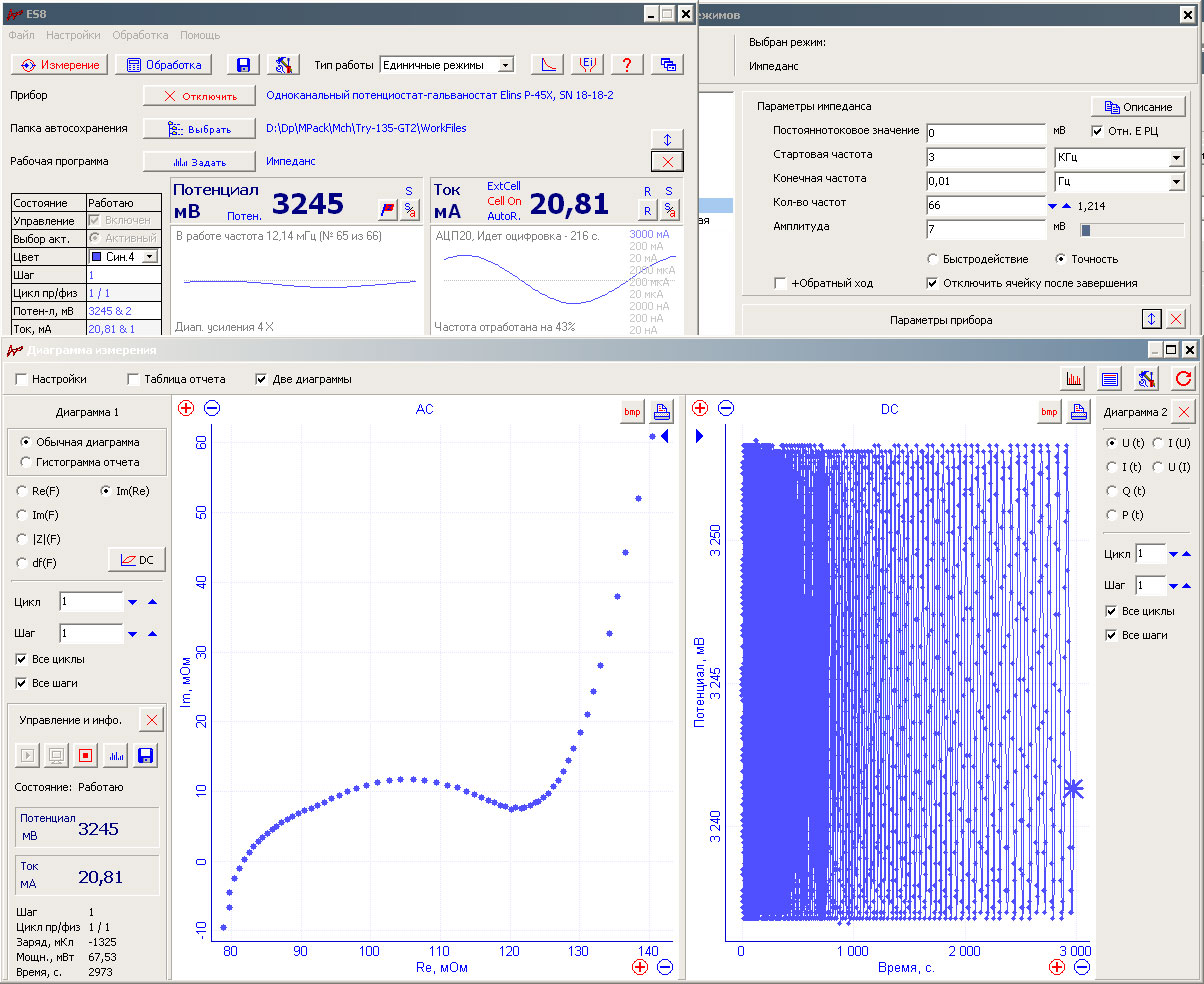Decrease Цикл value in Диаграмма 1
Image resolution: width=1204 pixels, height=984 pixels.
pyautogui.click(x=133, y=603)
